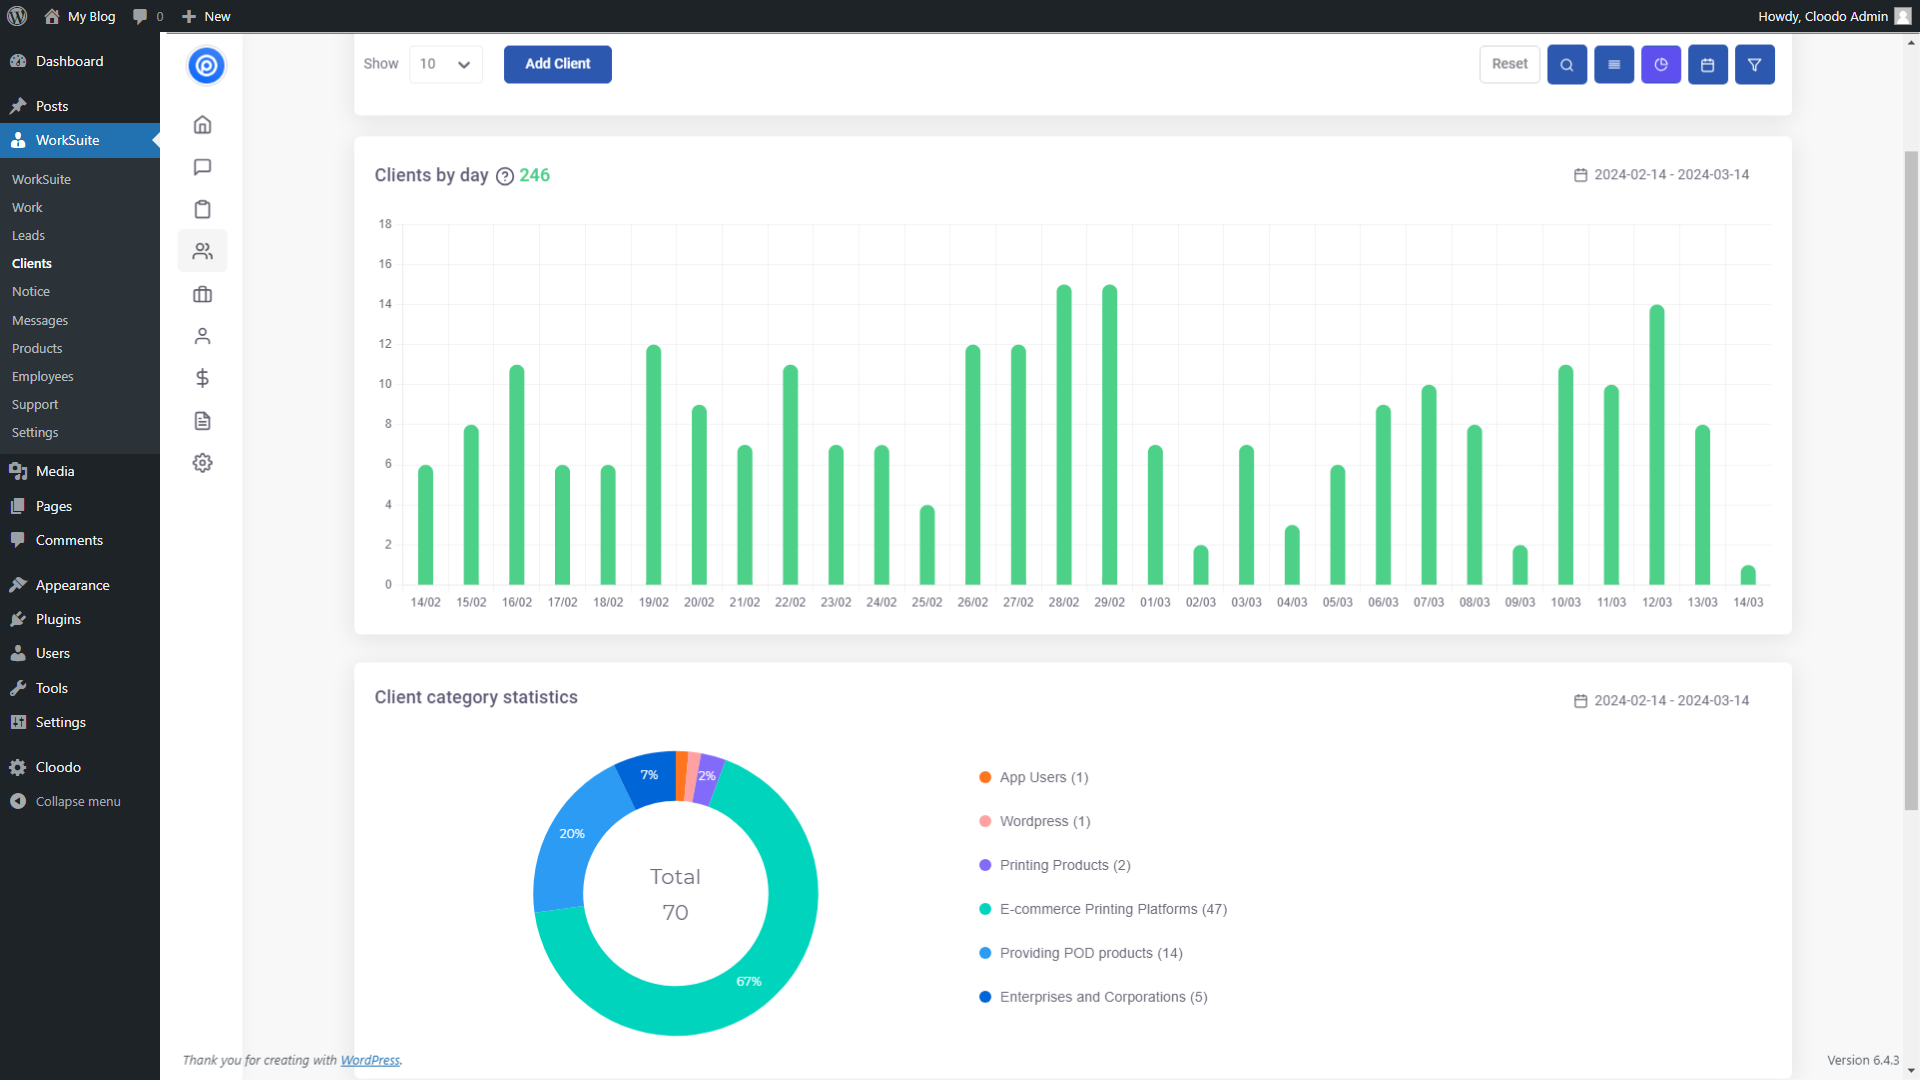This screenshot has width=1920, height=1080.
Task: Click the clients/people icon in sidebar
Action: pyautogui.click(x=203, y=251)
